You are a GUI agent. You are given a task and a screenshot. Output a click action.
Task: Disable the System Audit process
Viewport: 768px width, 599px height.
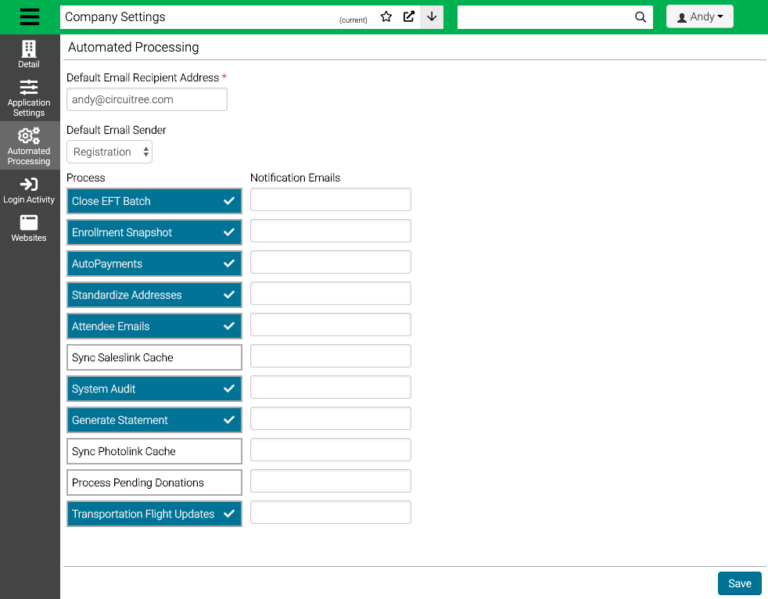pos(154,389)
